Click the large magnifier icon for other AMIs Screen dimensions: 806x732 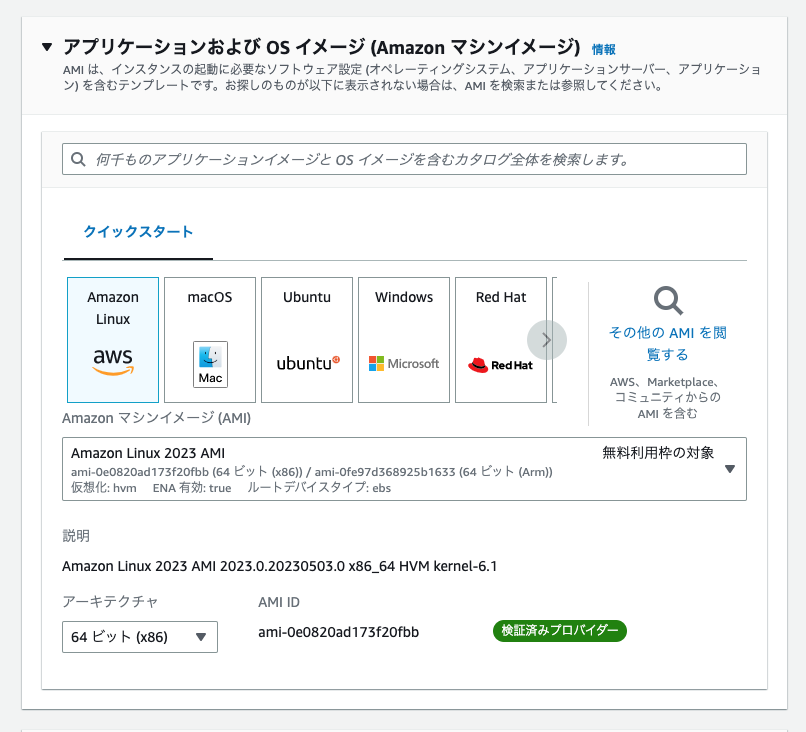point(668,301)
